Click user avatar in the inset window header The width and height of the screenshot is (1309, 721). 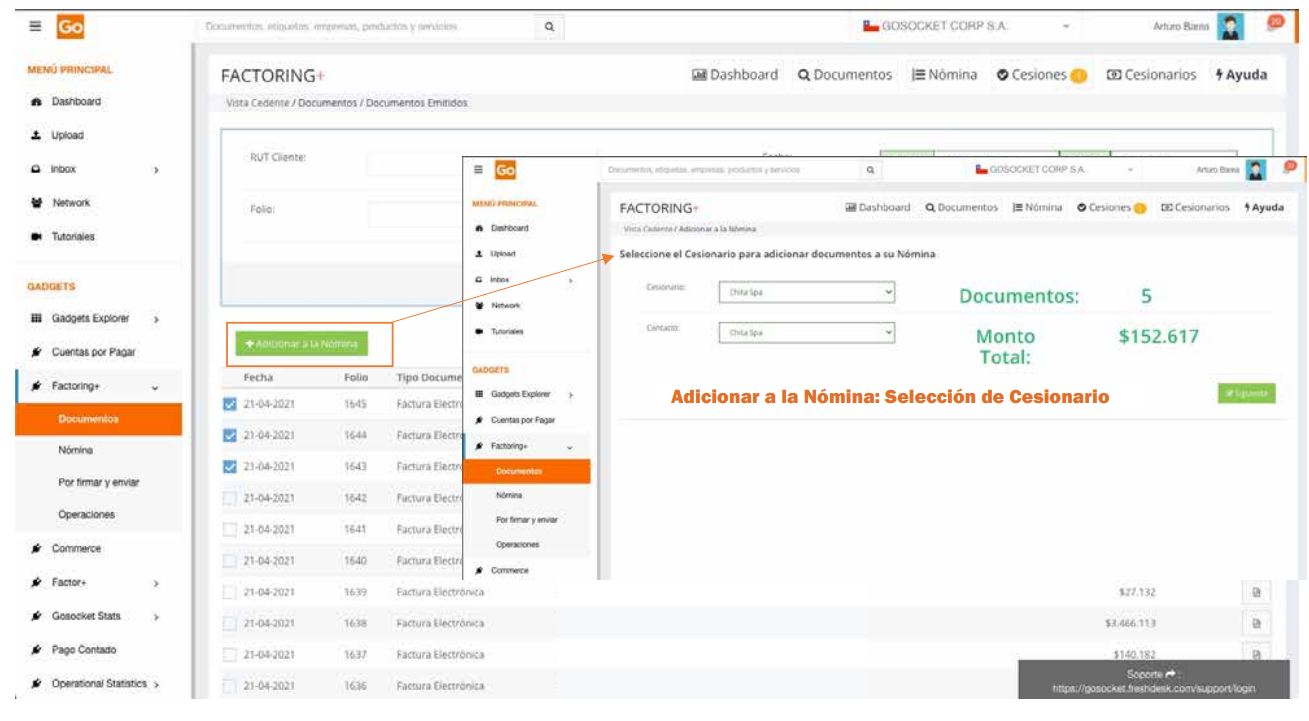point(1256,170)
